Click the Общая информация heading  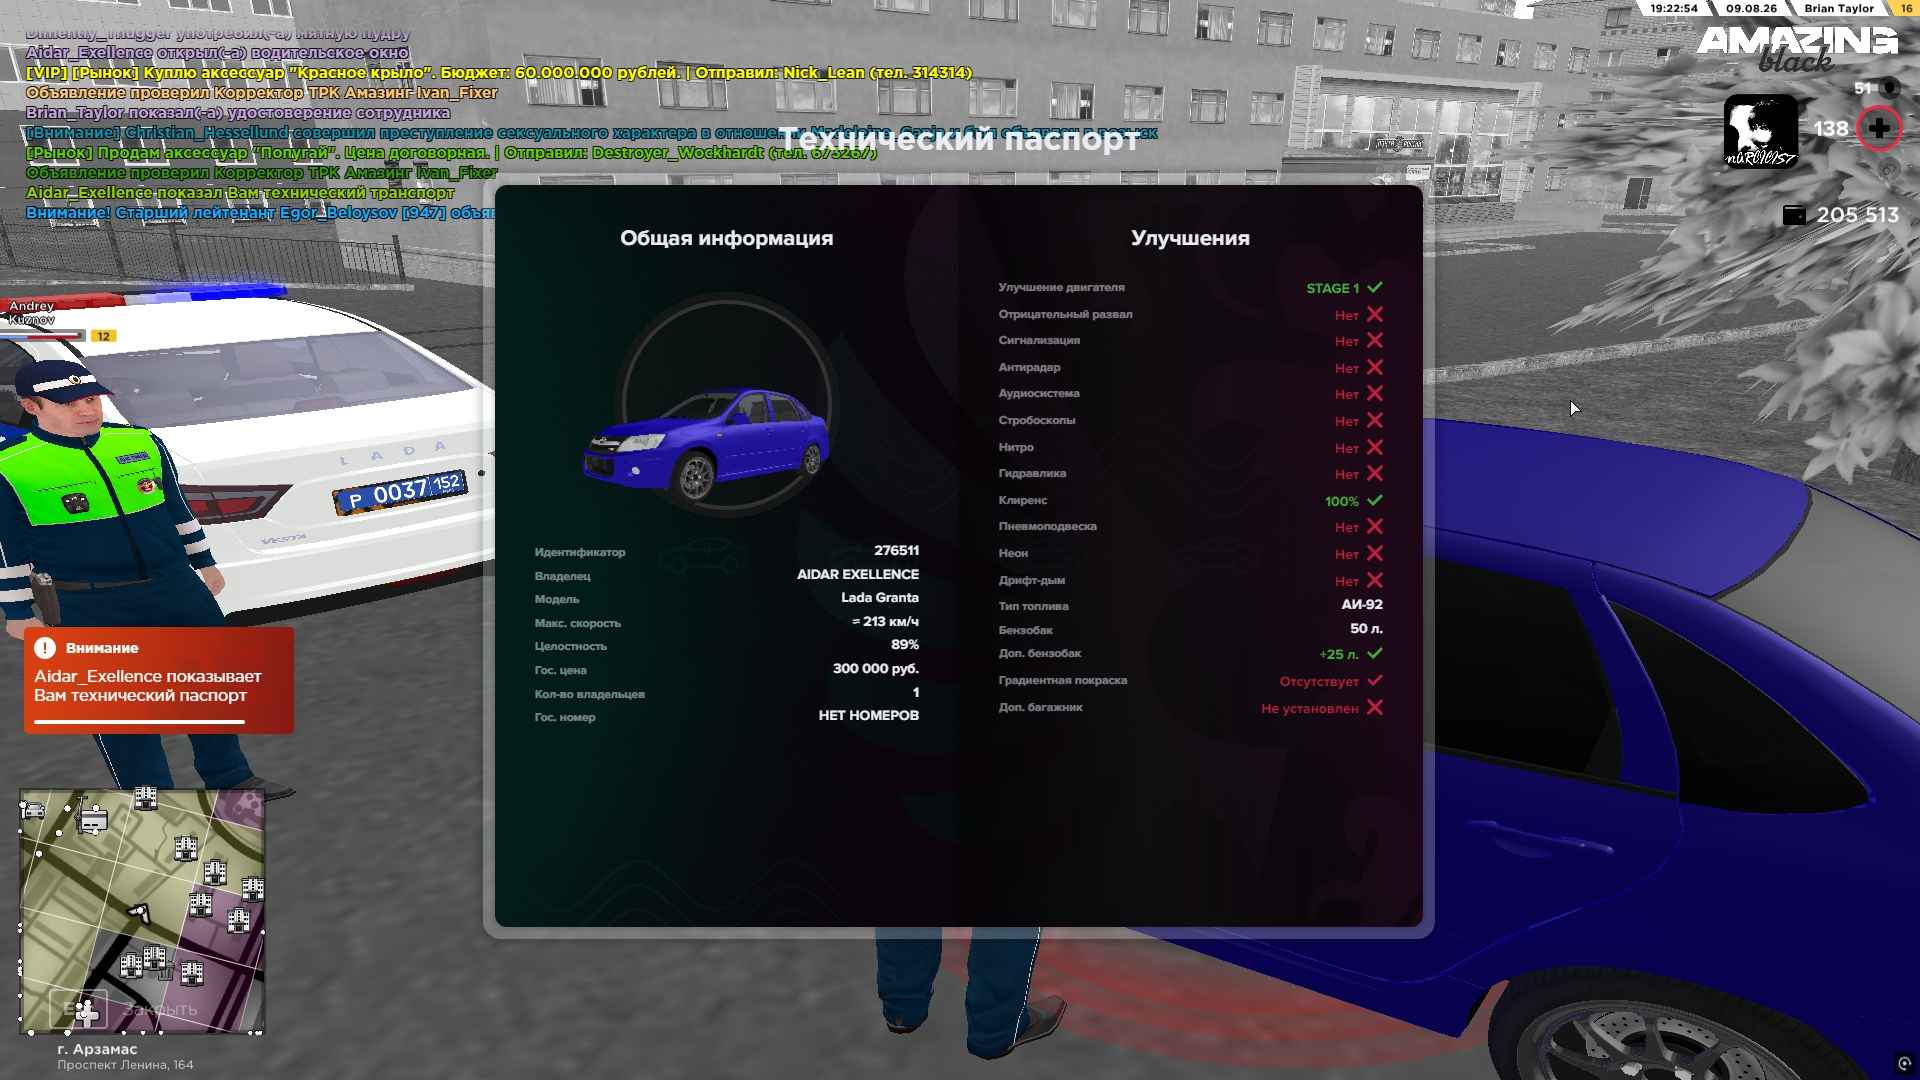coord(727,238)
